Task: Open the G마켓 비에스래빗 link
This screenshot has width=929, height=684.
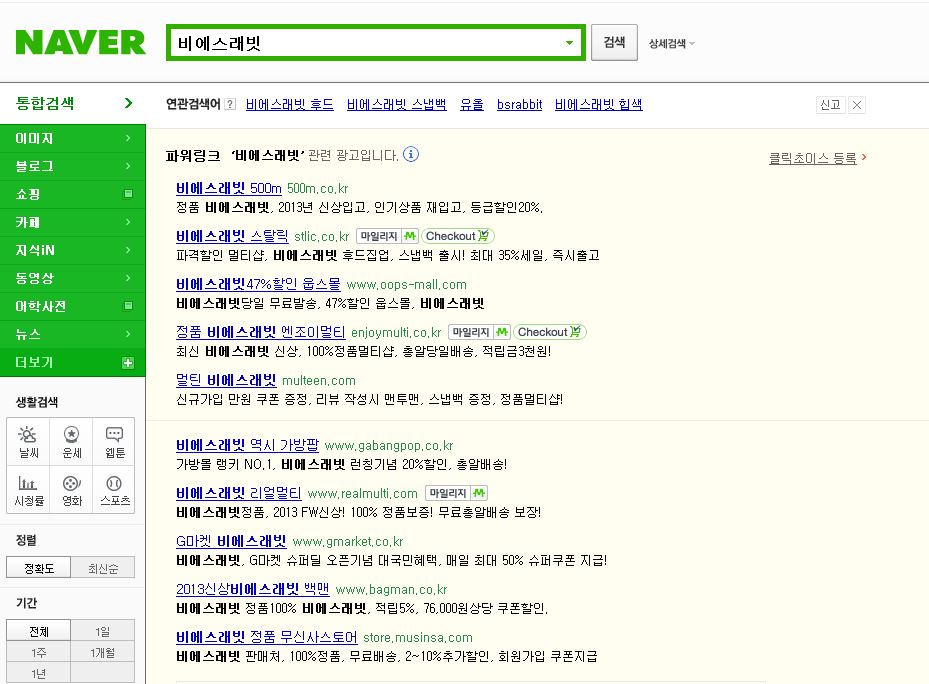Action: (x=231, y=541)
